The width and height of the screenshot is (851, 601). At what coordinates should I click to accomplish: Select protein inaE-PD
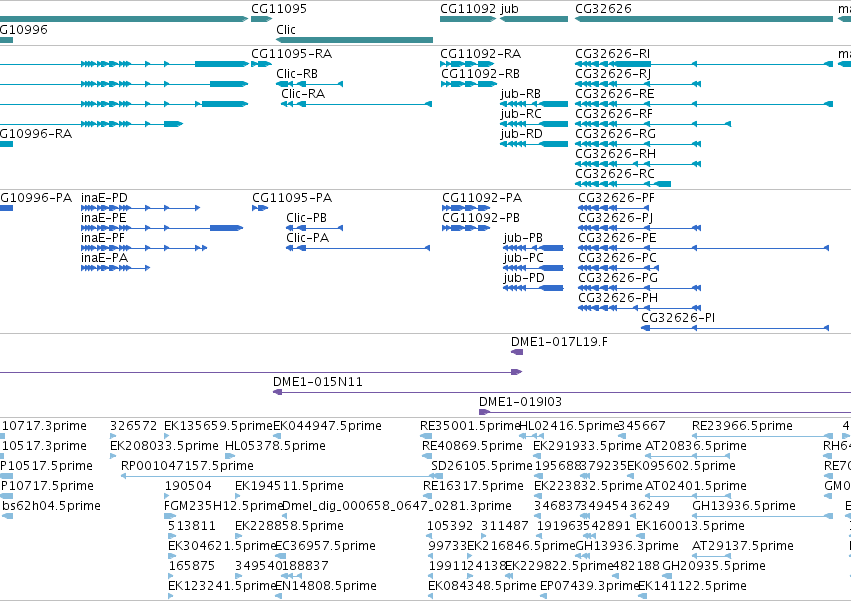[104, 198]
